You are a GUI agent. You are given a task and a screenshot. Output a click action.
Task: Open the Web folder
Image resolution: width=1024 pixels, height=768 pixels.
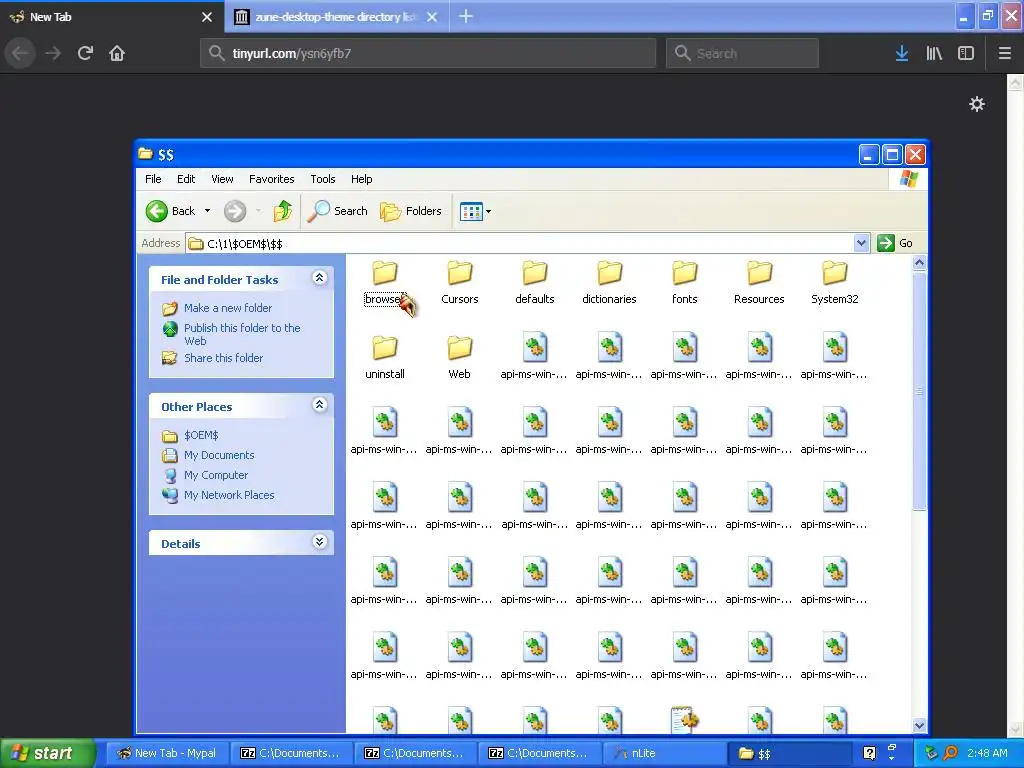[x=459, y=358]
